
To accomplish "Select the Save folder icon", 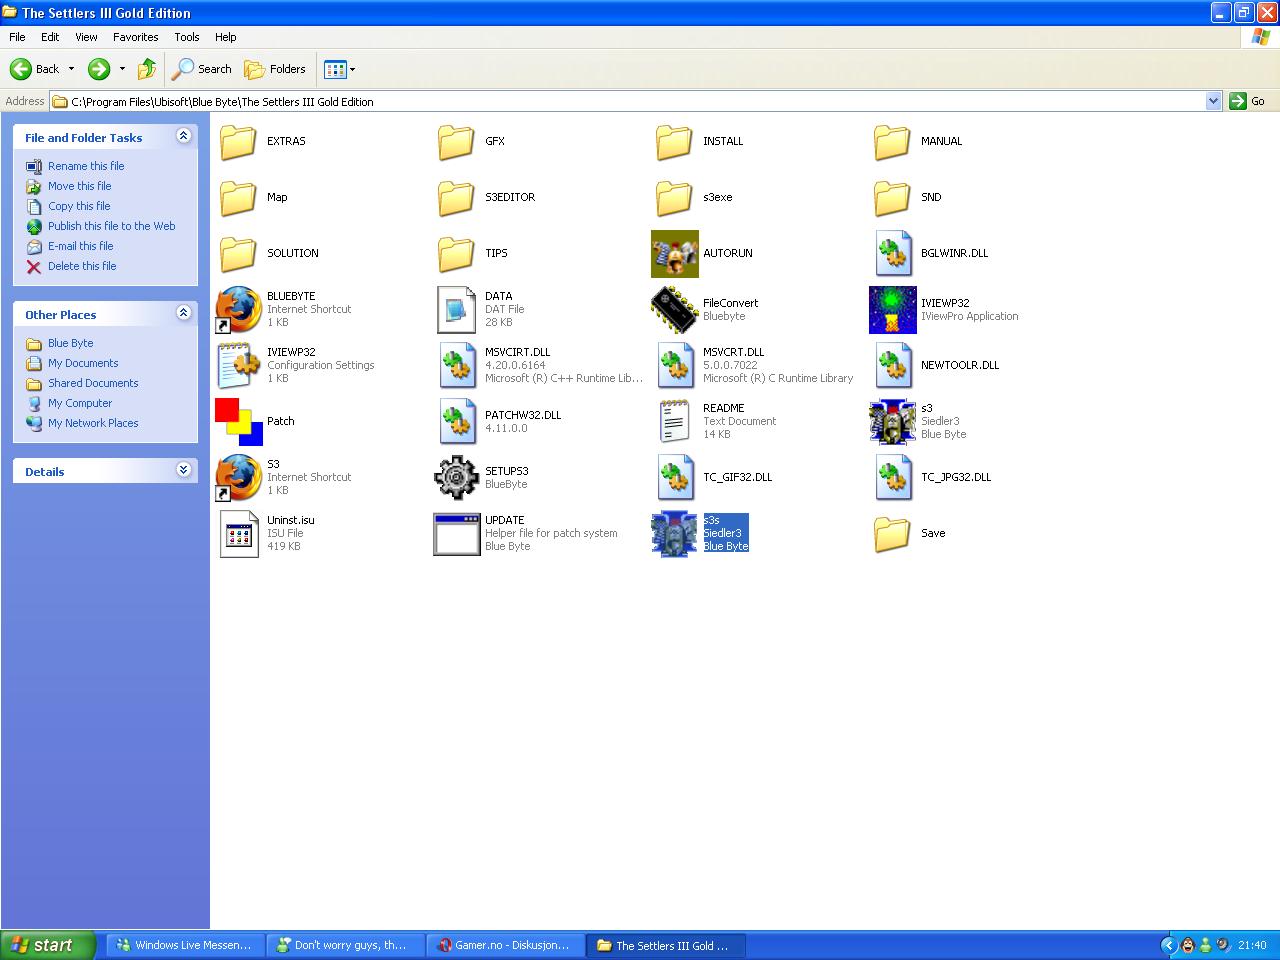I will tap(892, 533).
